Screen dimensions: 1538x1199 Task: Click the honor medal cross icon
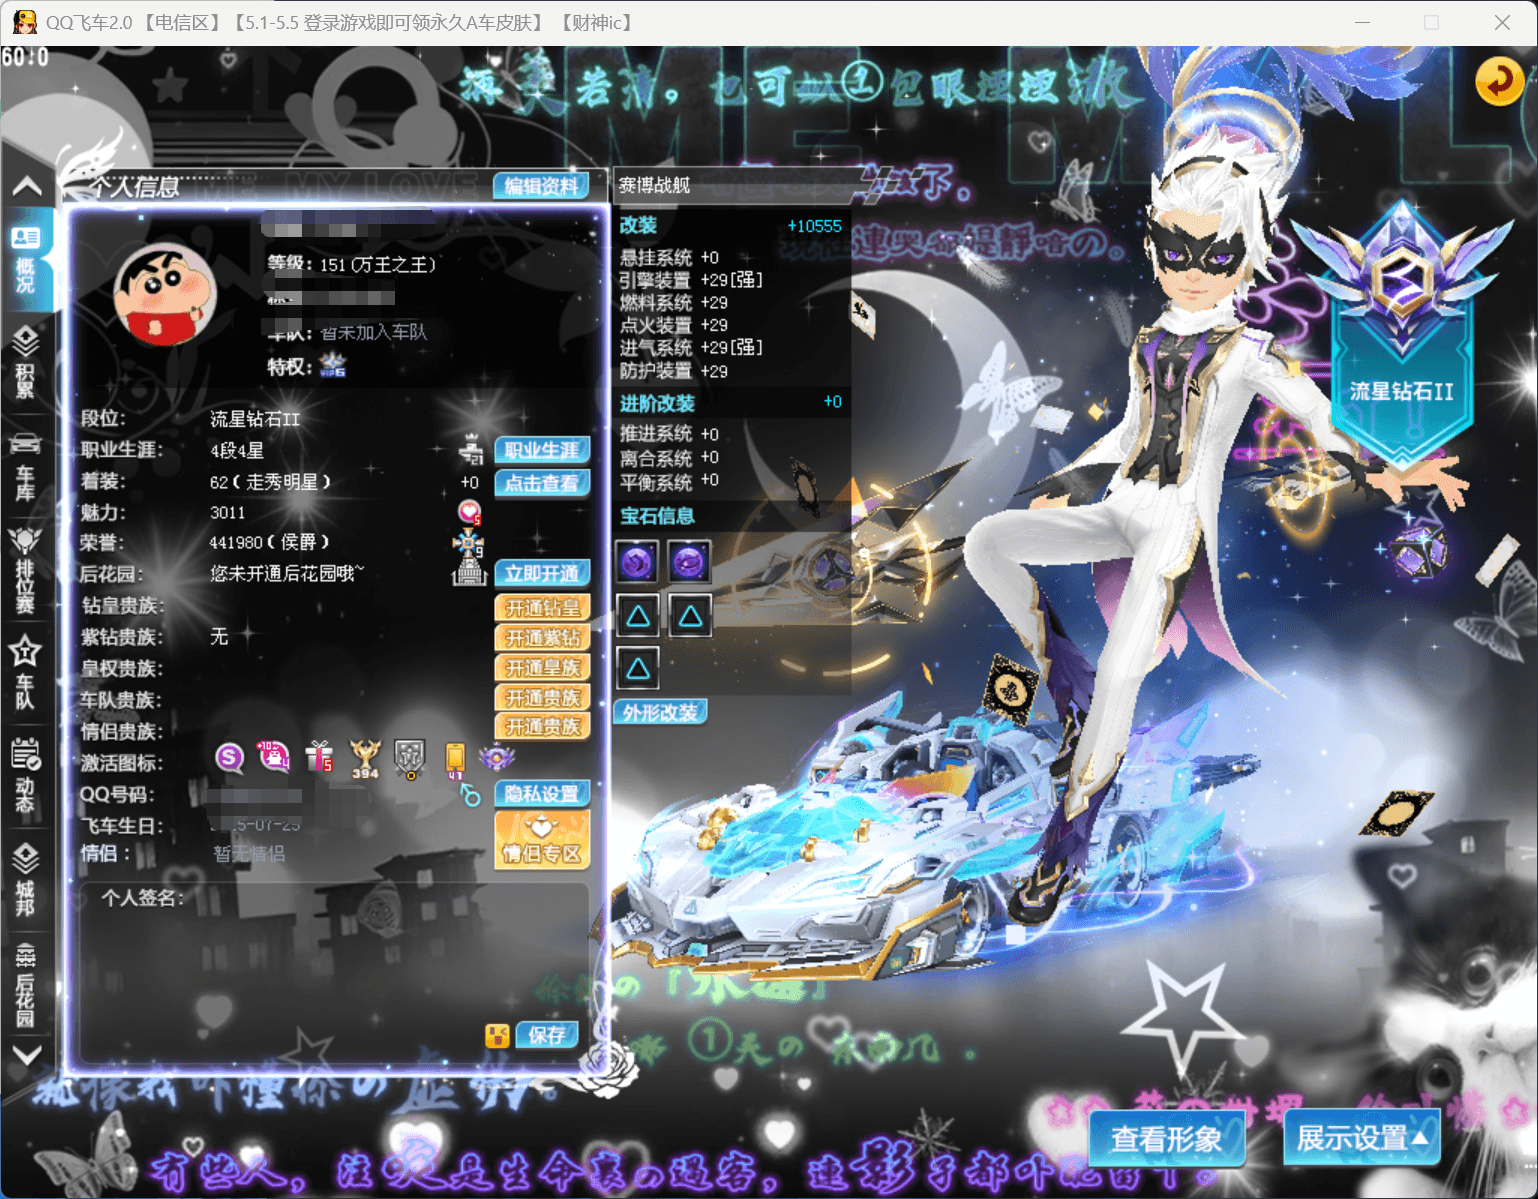point(468,544)
